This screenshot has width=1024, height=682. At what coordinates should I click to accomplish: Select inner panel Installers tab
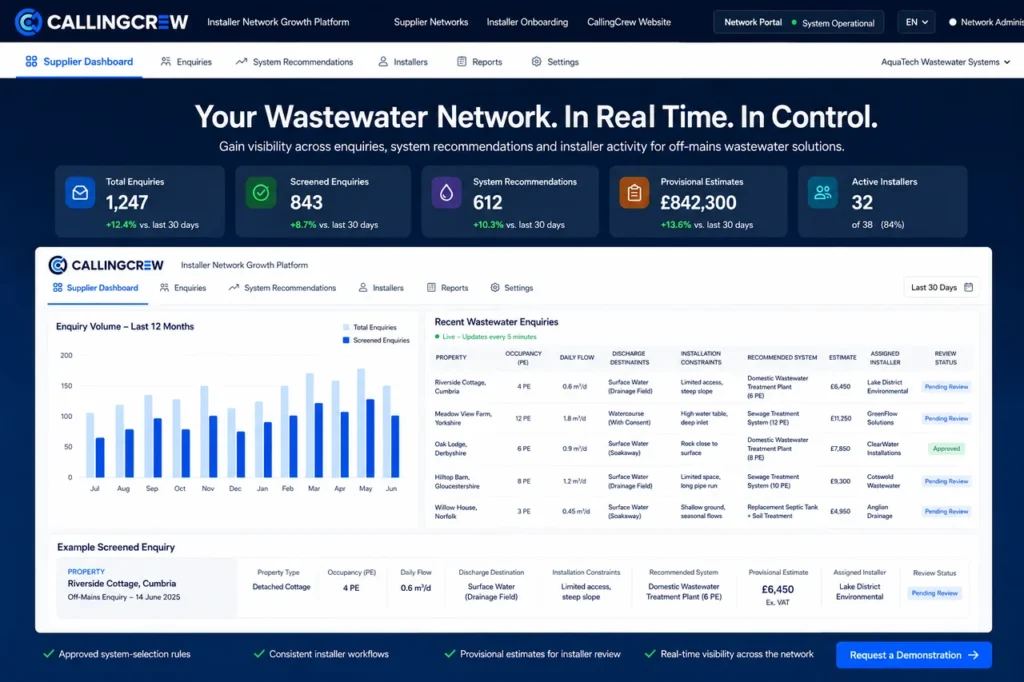(x=381, y=288)
